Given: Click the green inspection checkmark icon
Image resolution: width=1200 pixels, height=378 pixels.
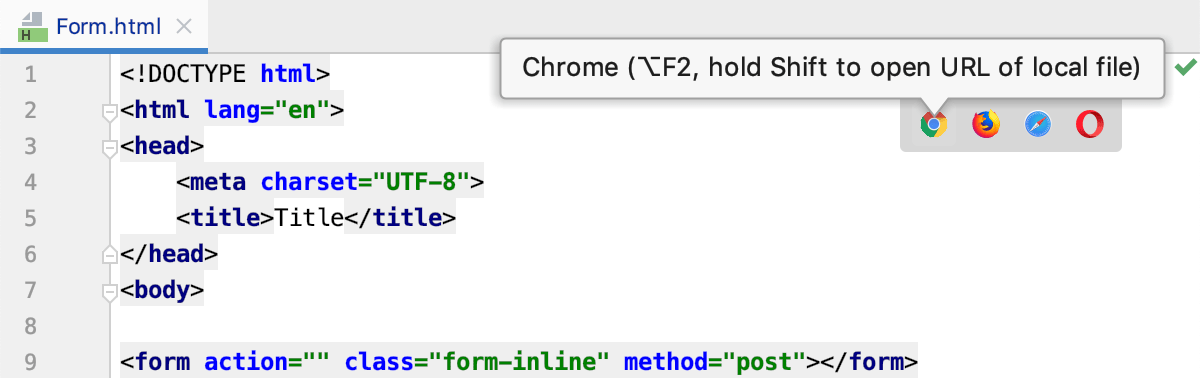Looking at the screenshot, I should tap(1185, 67).
